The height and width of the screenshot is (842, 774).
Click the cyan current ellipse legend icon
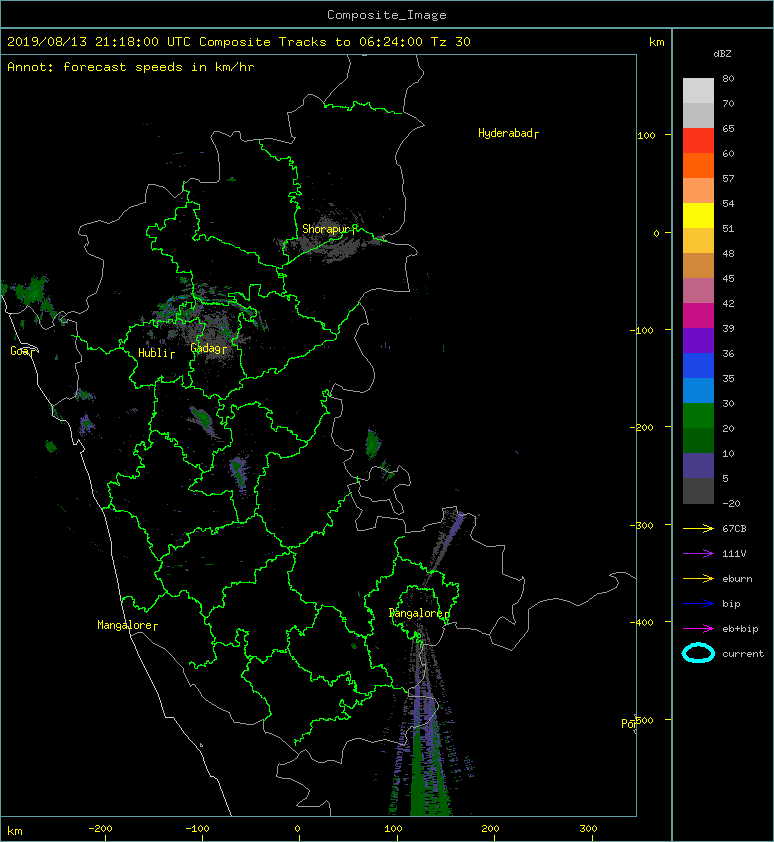[698, 653]
